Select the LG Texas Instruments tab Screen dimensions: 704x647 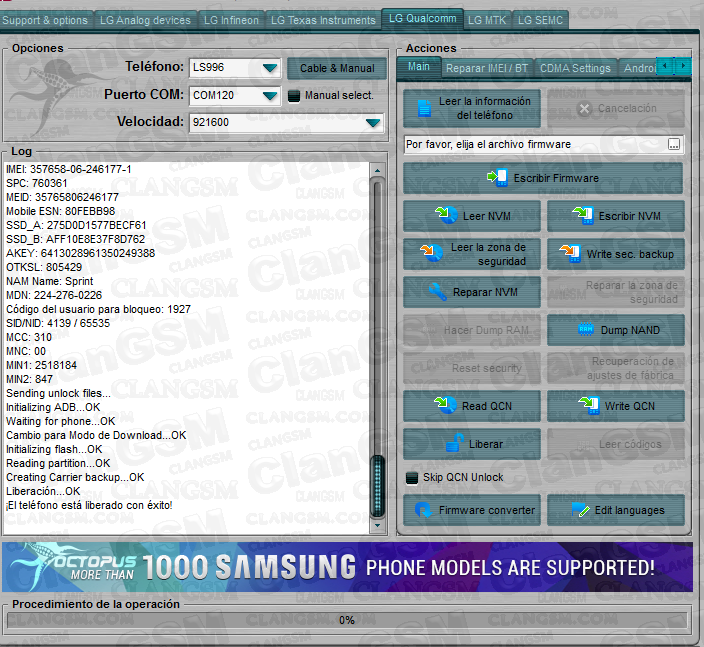coord(323,20)
